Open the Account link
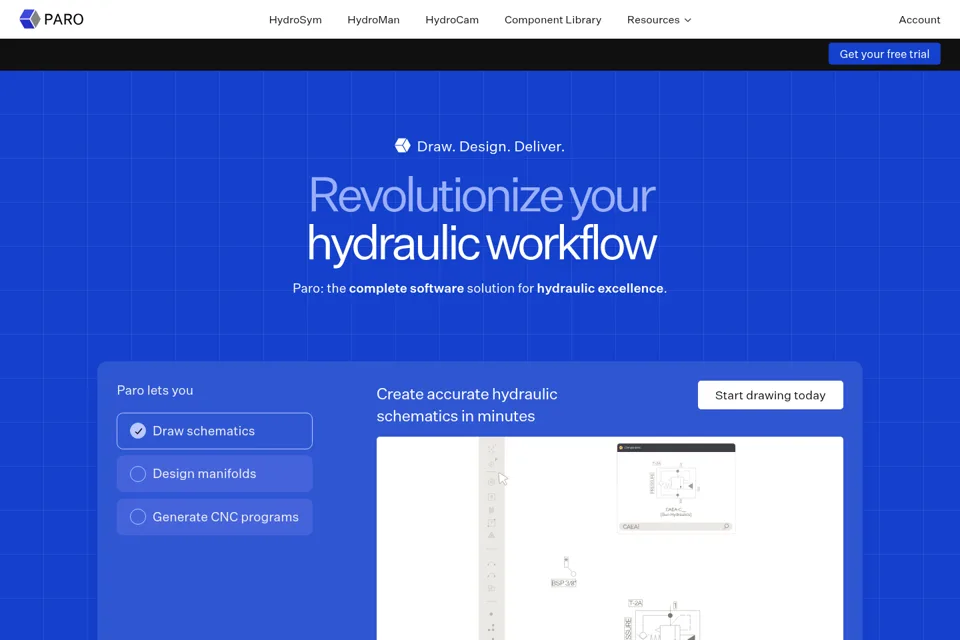The width and height of the screenshot is (960, 640). (x=919, y=20)
